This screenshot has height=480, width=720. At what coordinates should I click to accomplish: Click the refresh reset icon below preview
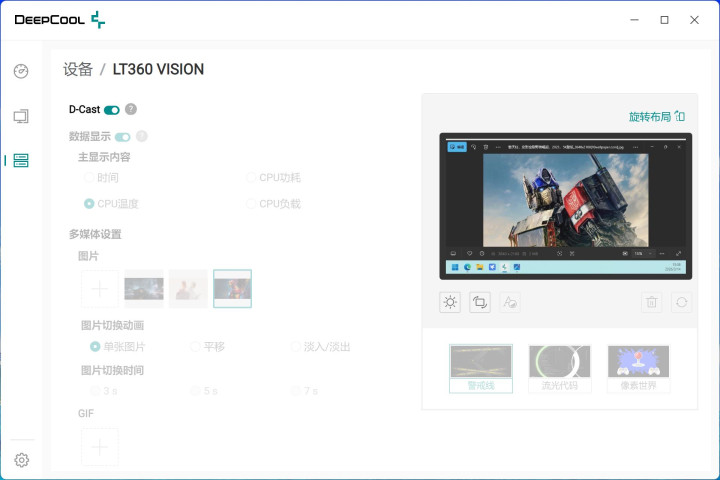681,302
